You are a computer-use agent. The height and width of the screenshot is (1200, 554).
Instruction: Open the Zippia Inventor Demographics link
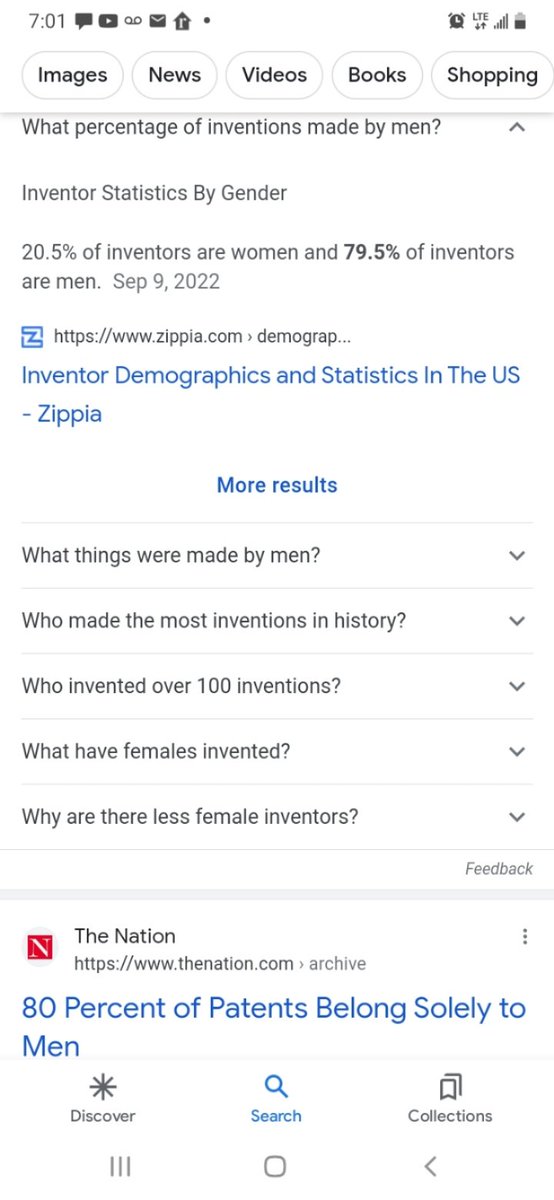(271, 394)
